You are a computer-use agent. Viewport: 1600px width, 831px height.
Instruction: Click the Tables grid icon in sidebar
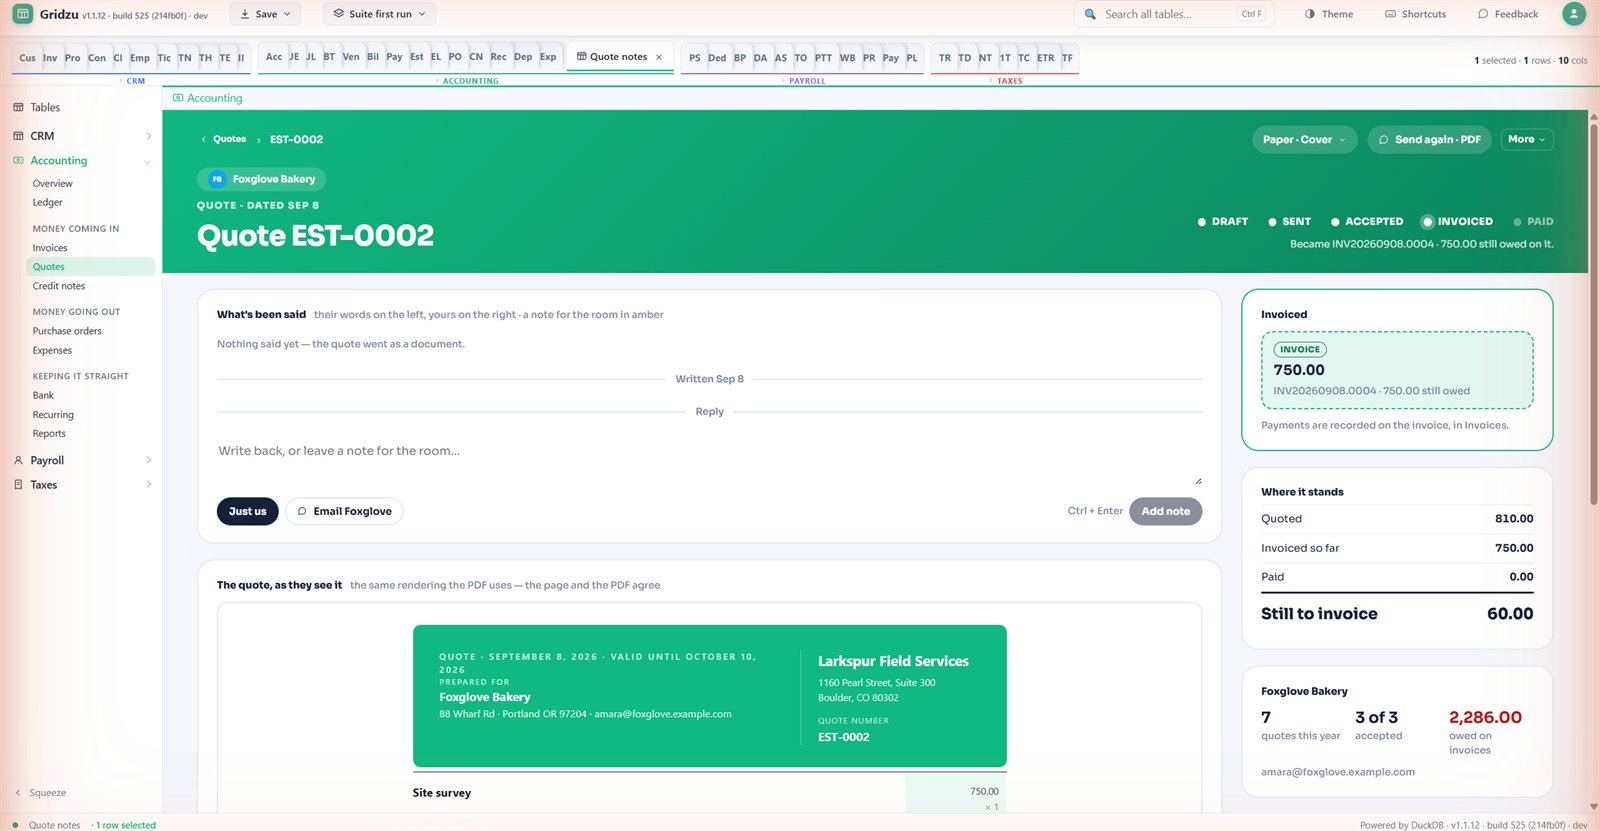pos(18,107)
